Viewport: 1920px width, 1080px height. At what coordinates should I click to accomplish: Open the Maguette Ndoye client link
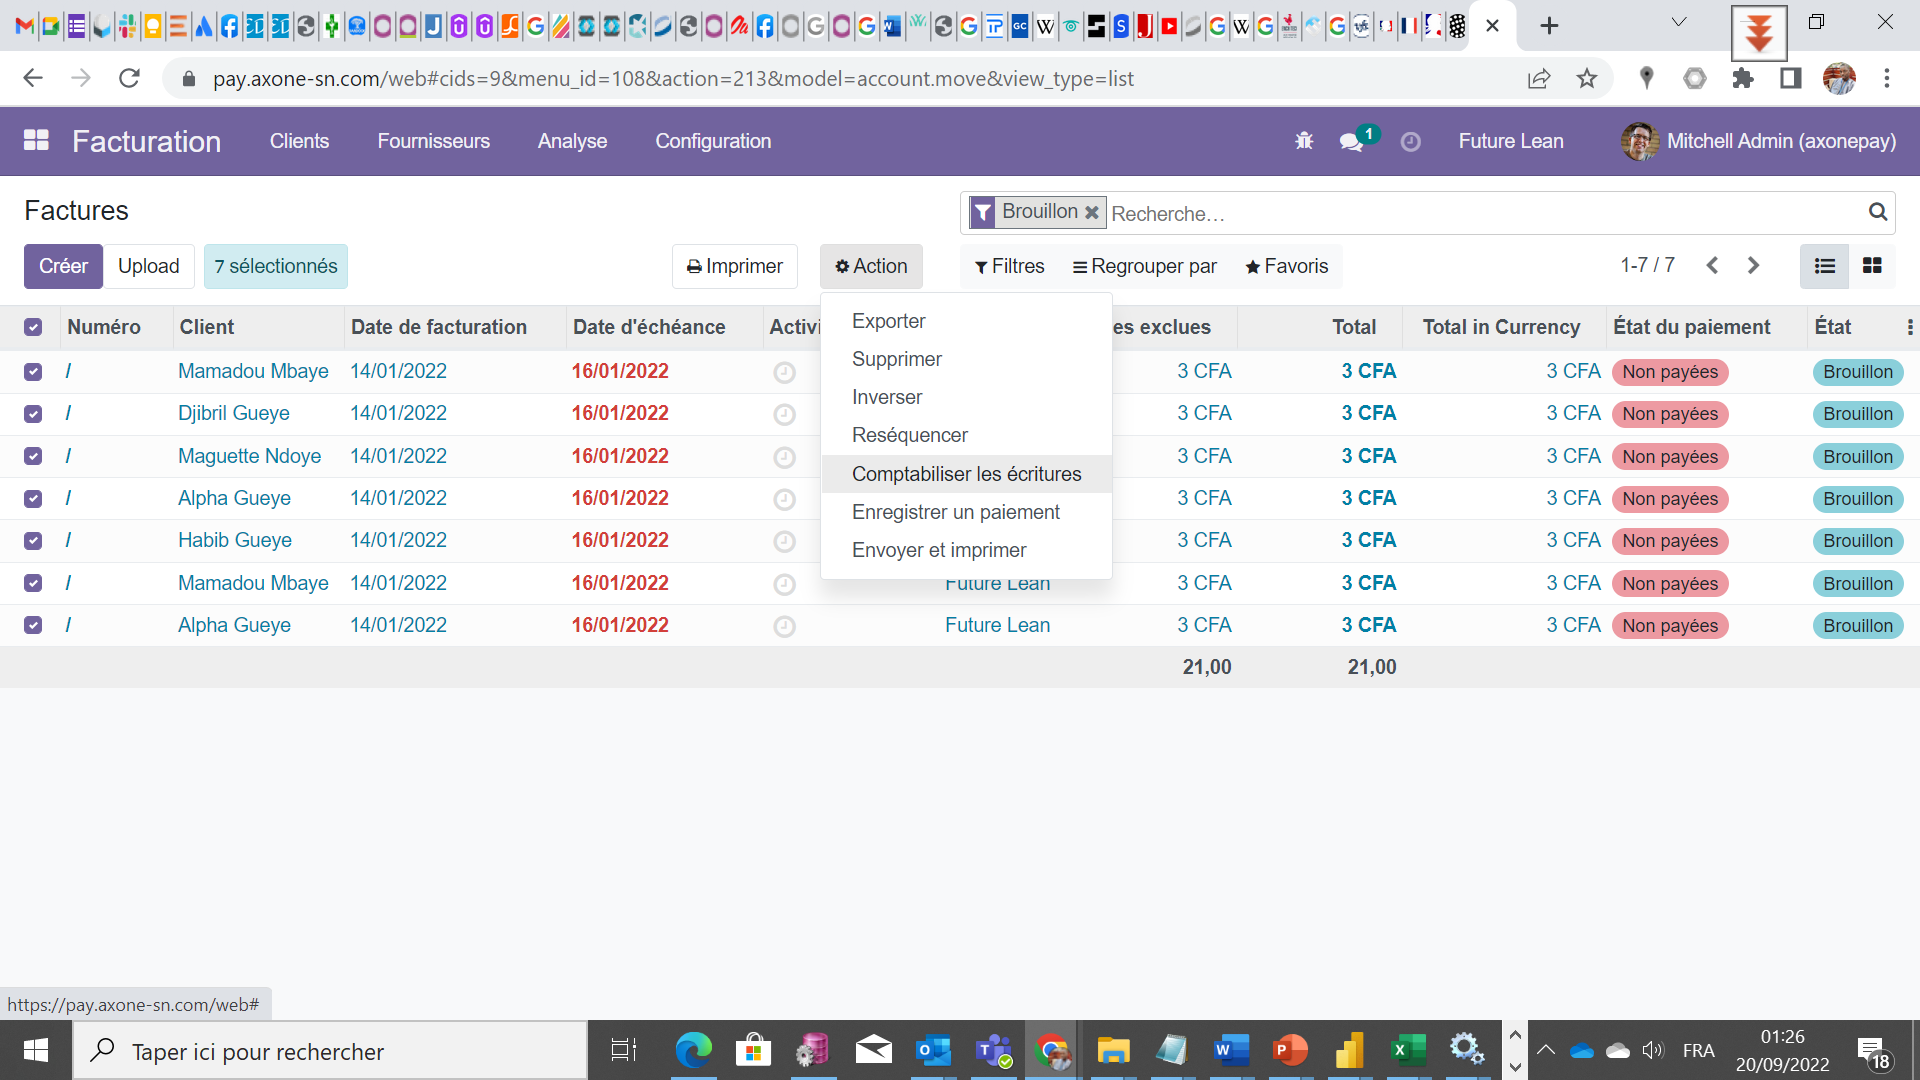249,456
